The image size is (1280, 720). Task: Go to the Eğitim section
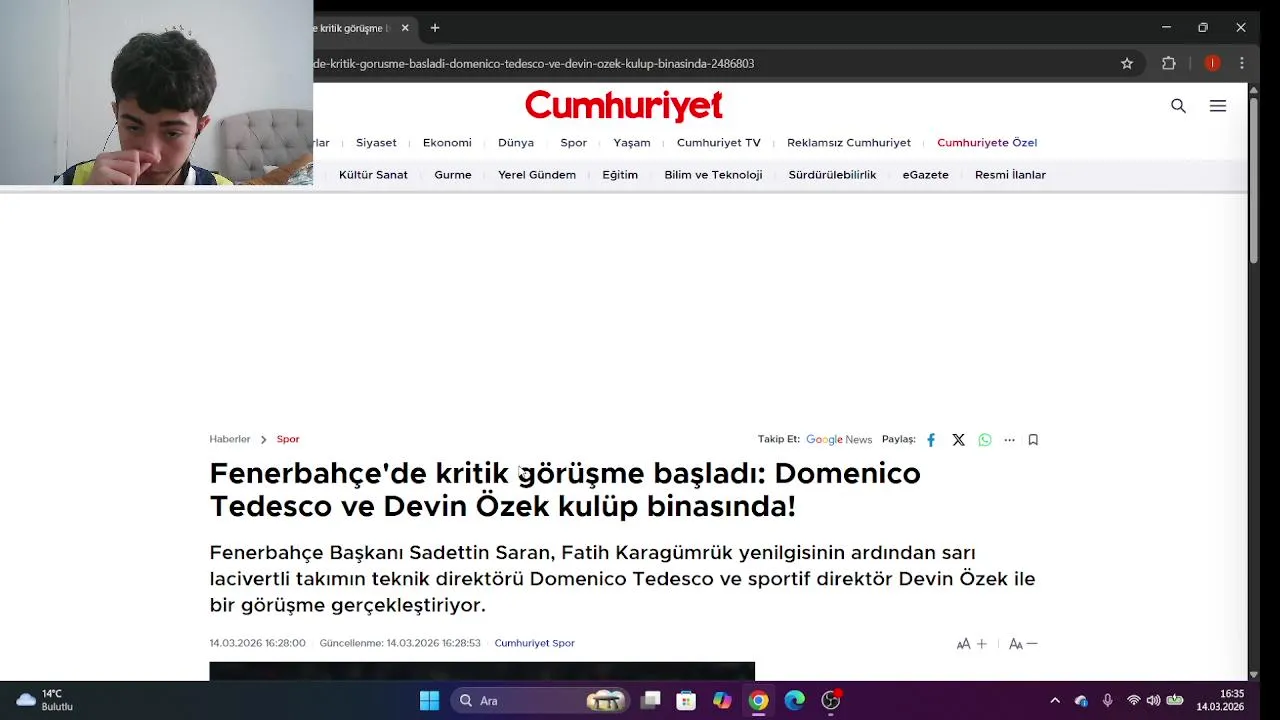click(620, 175)
